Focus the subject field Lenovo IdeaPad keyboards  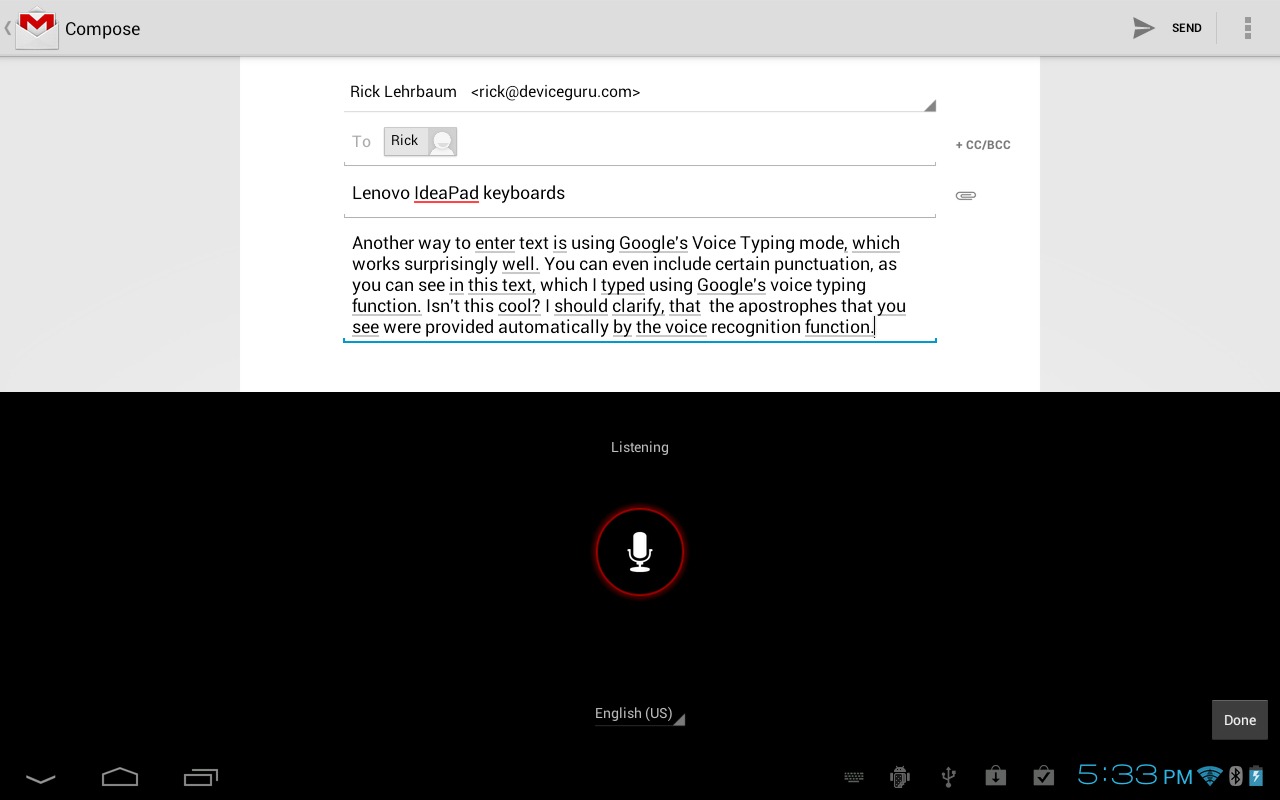640,193
